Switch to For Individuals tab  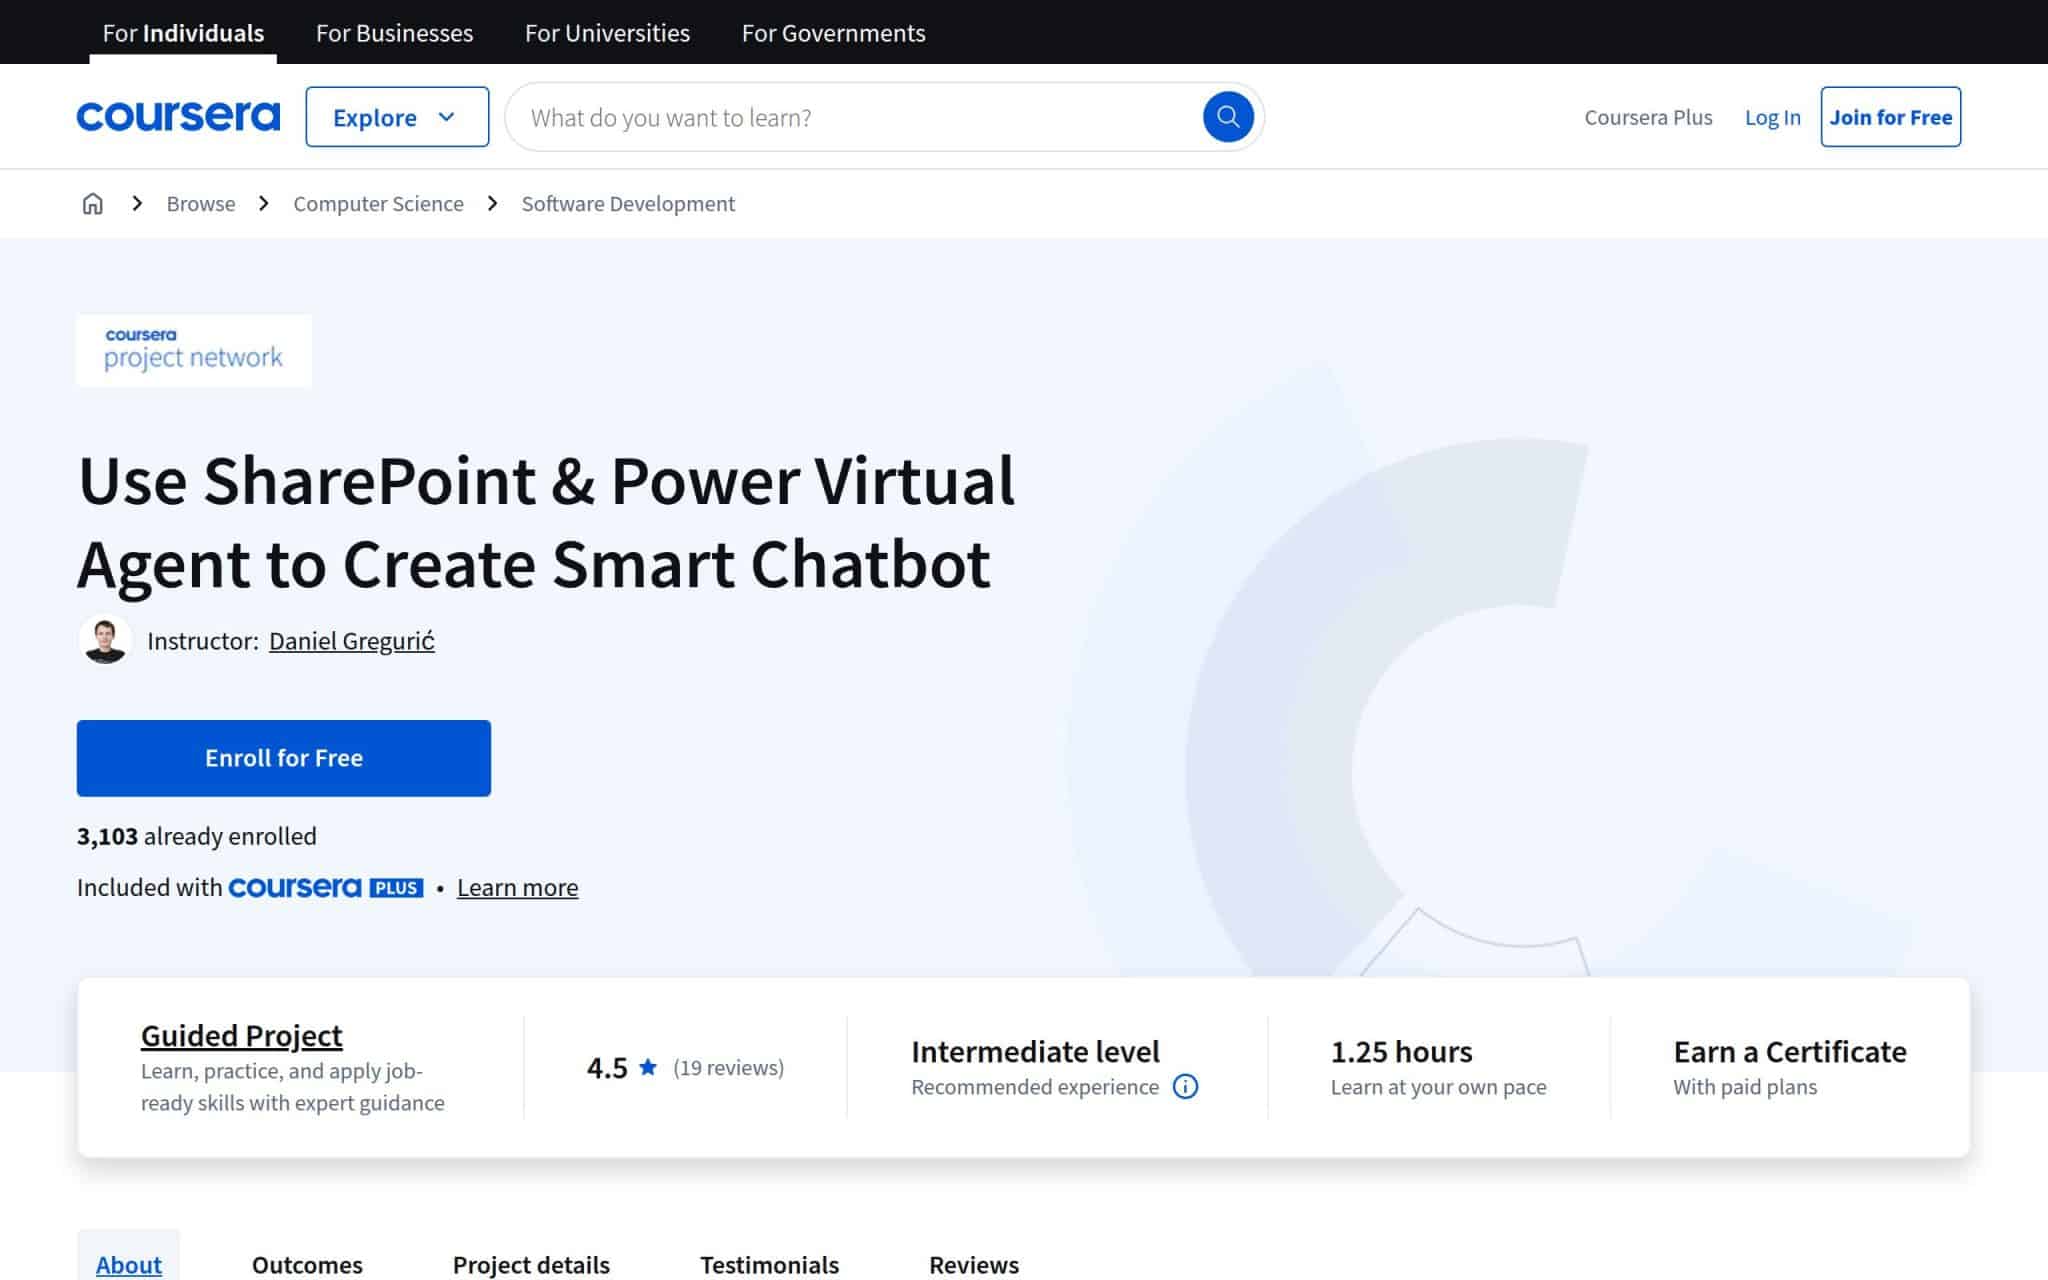pyautogui.click(x=183, y=32)
